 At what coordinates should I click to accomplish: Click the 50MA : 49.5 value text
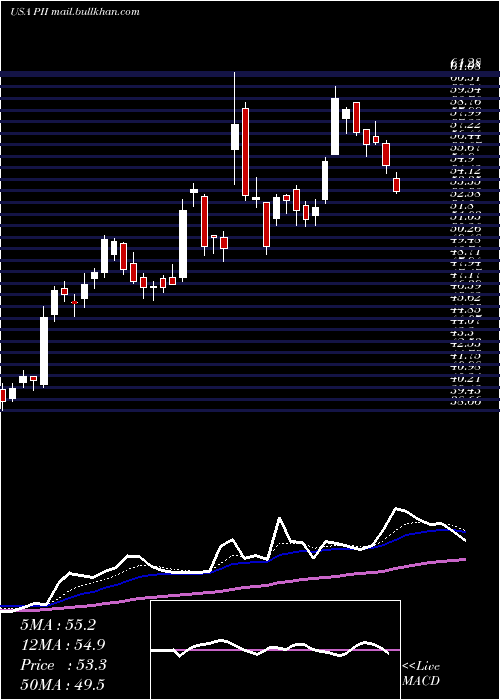click(x=62, y=684)
